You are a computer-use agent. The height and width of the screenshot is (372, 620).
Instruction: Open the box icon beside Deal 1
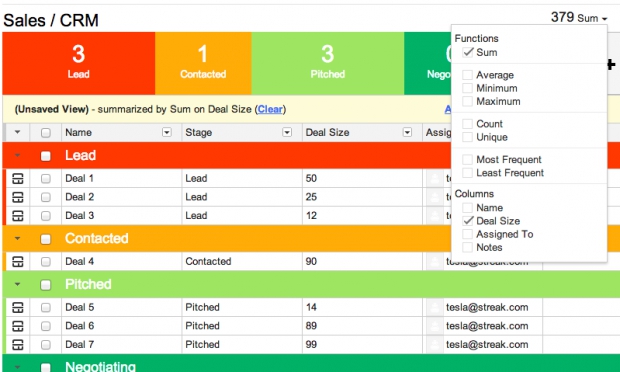pos(18,179)
